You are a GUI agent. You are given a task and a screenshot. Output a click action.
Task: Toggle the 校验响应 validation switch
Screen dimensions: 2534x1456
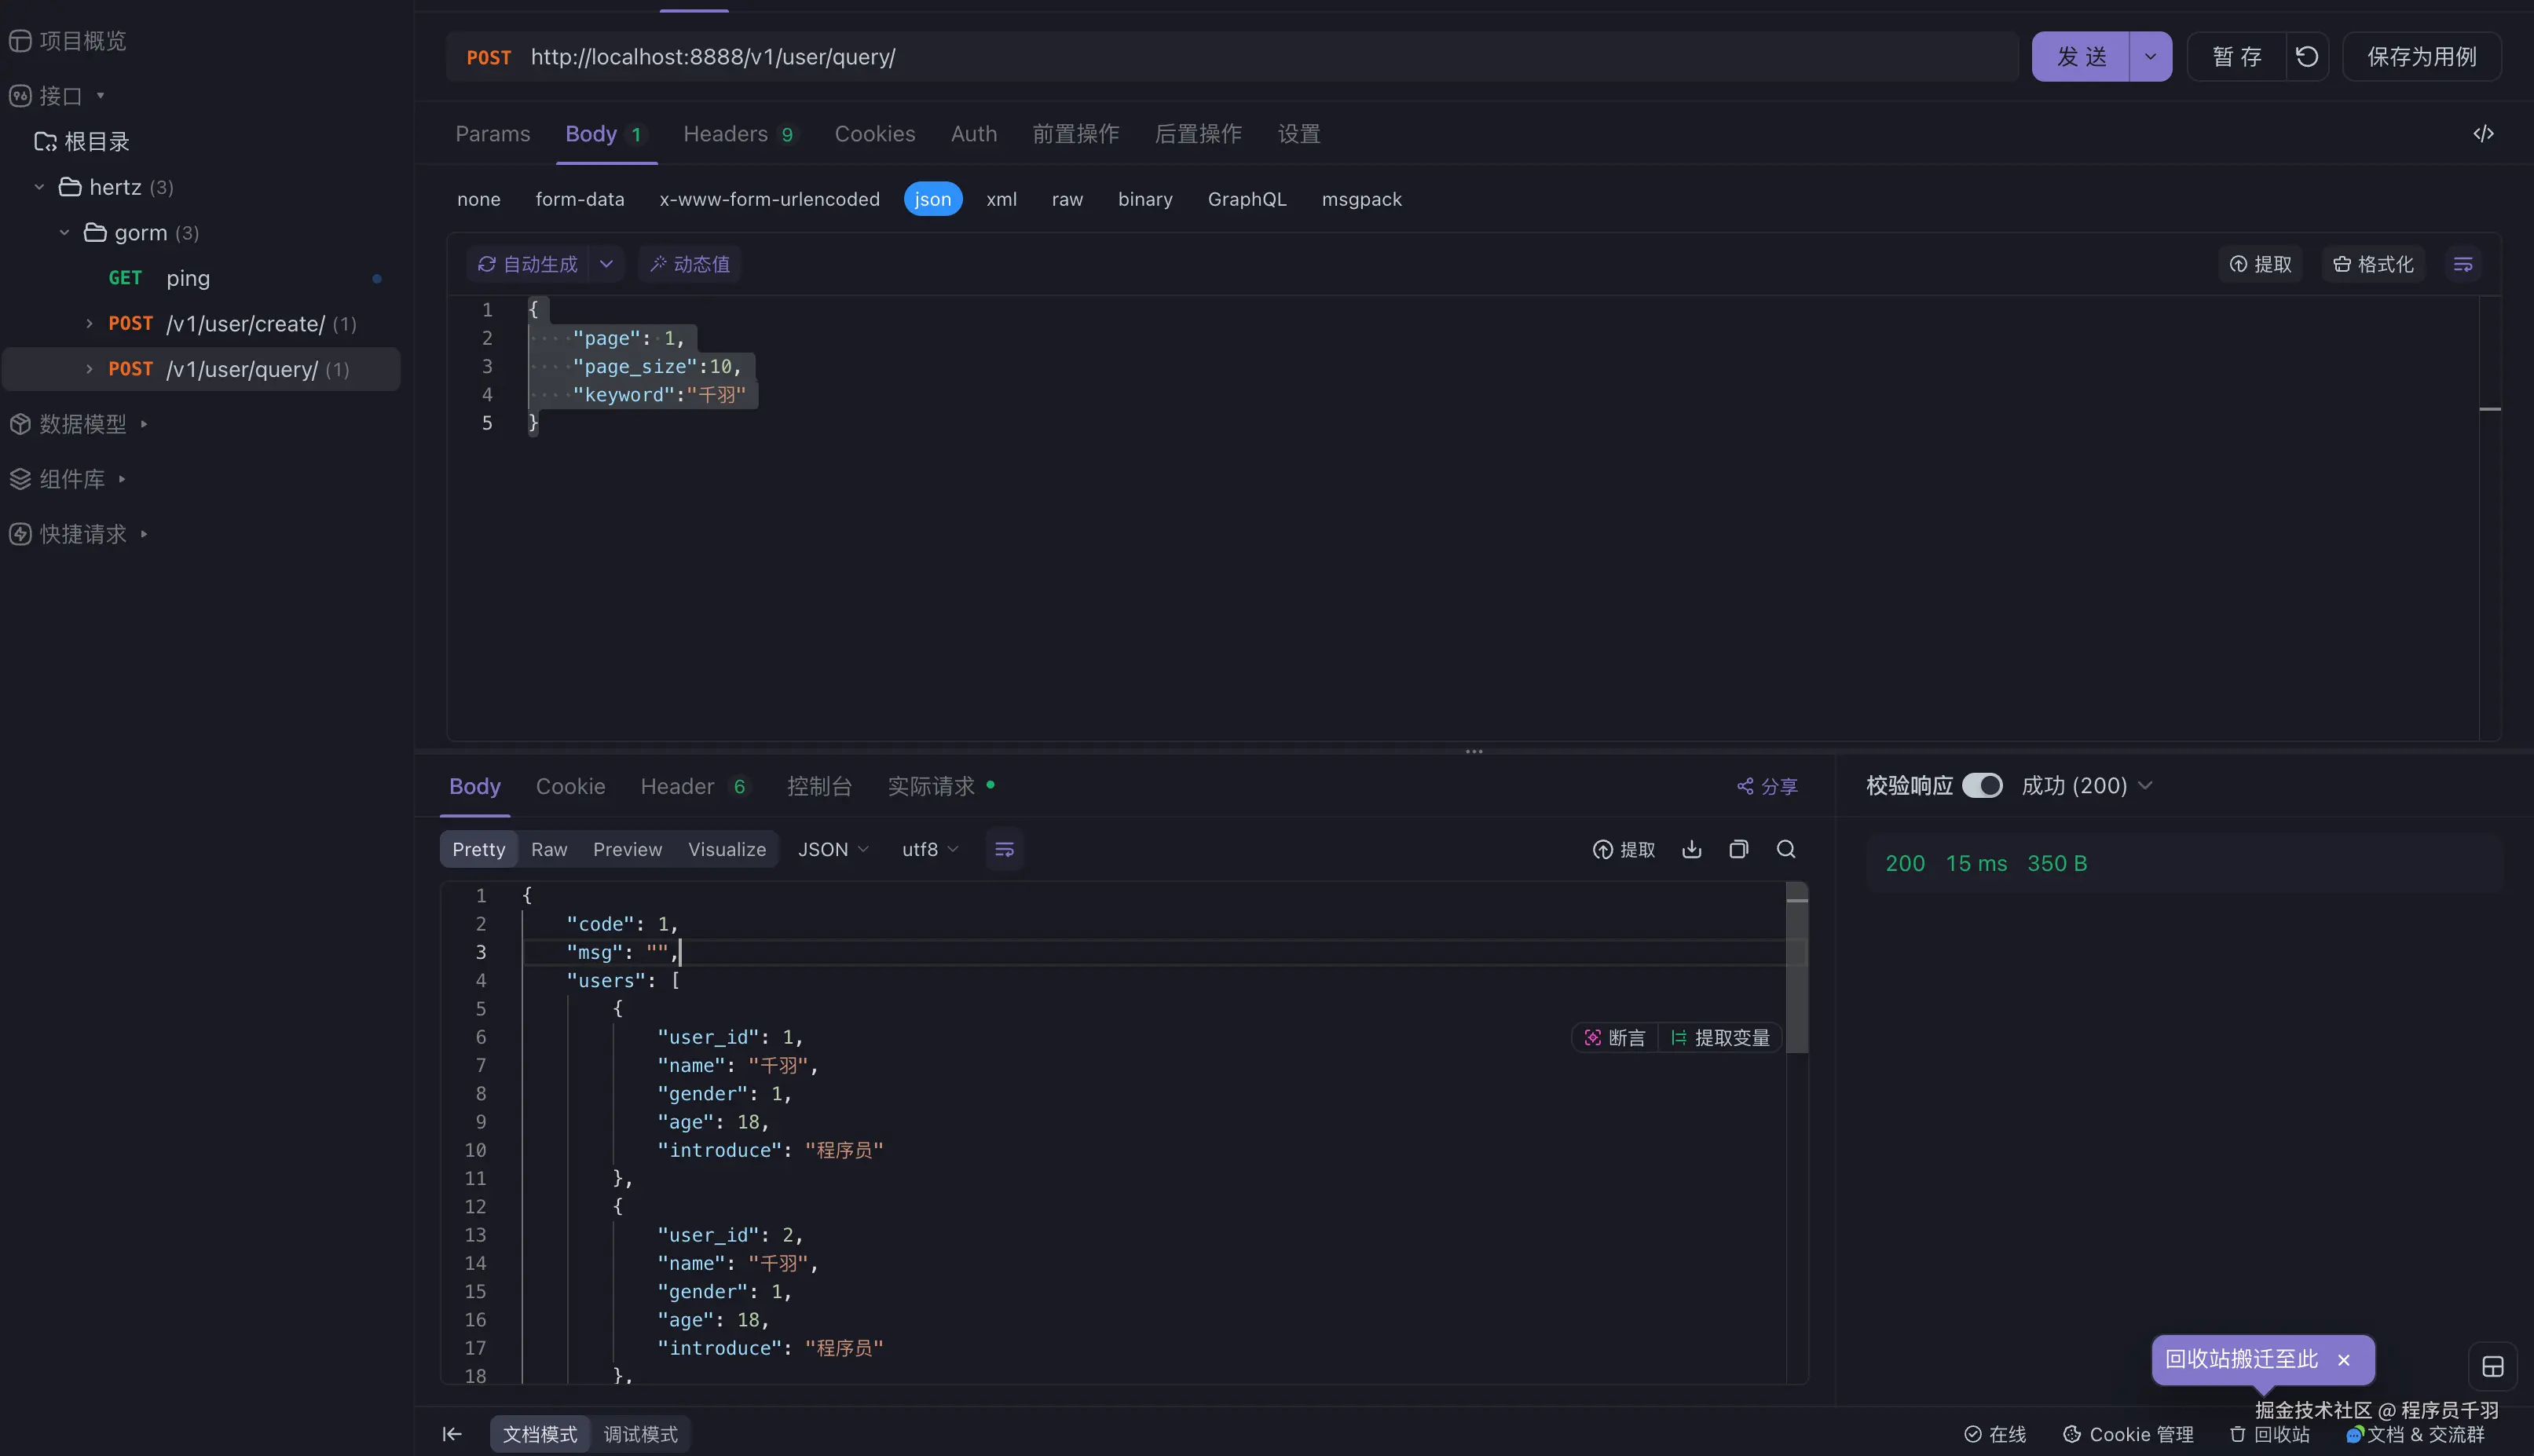coord(1982,786)
